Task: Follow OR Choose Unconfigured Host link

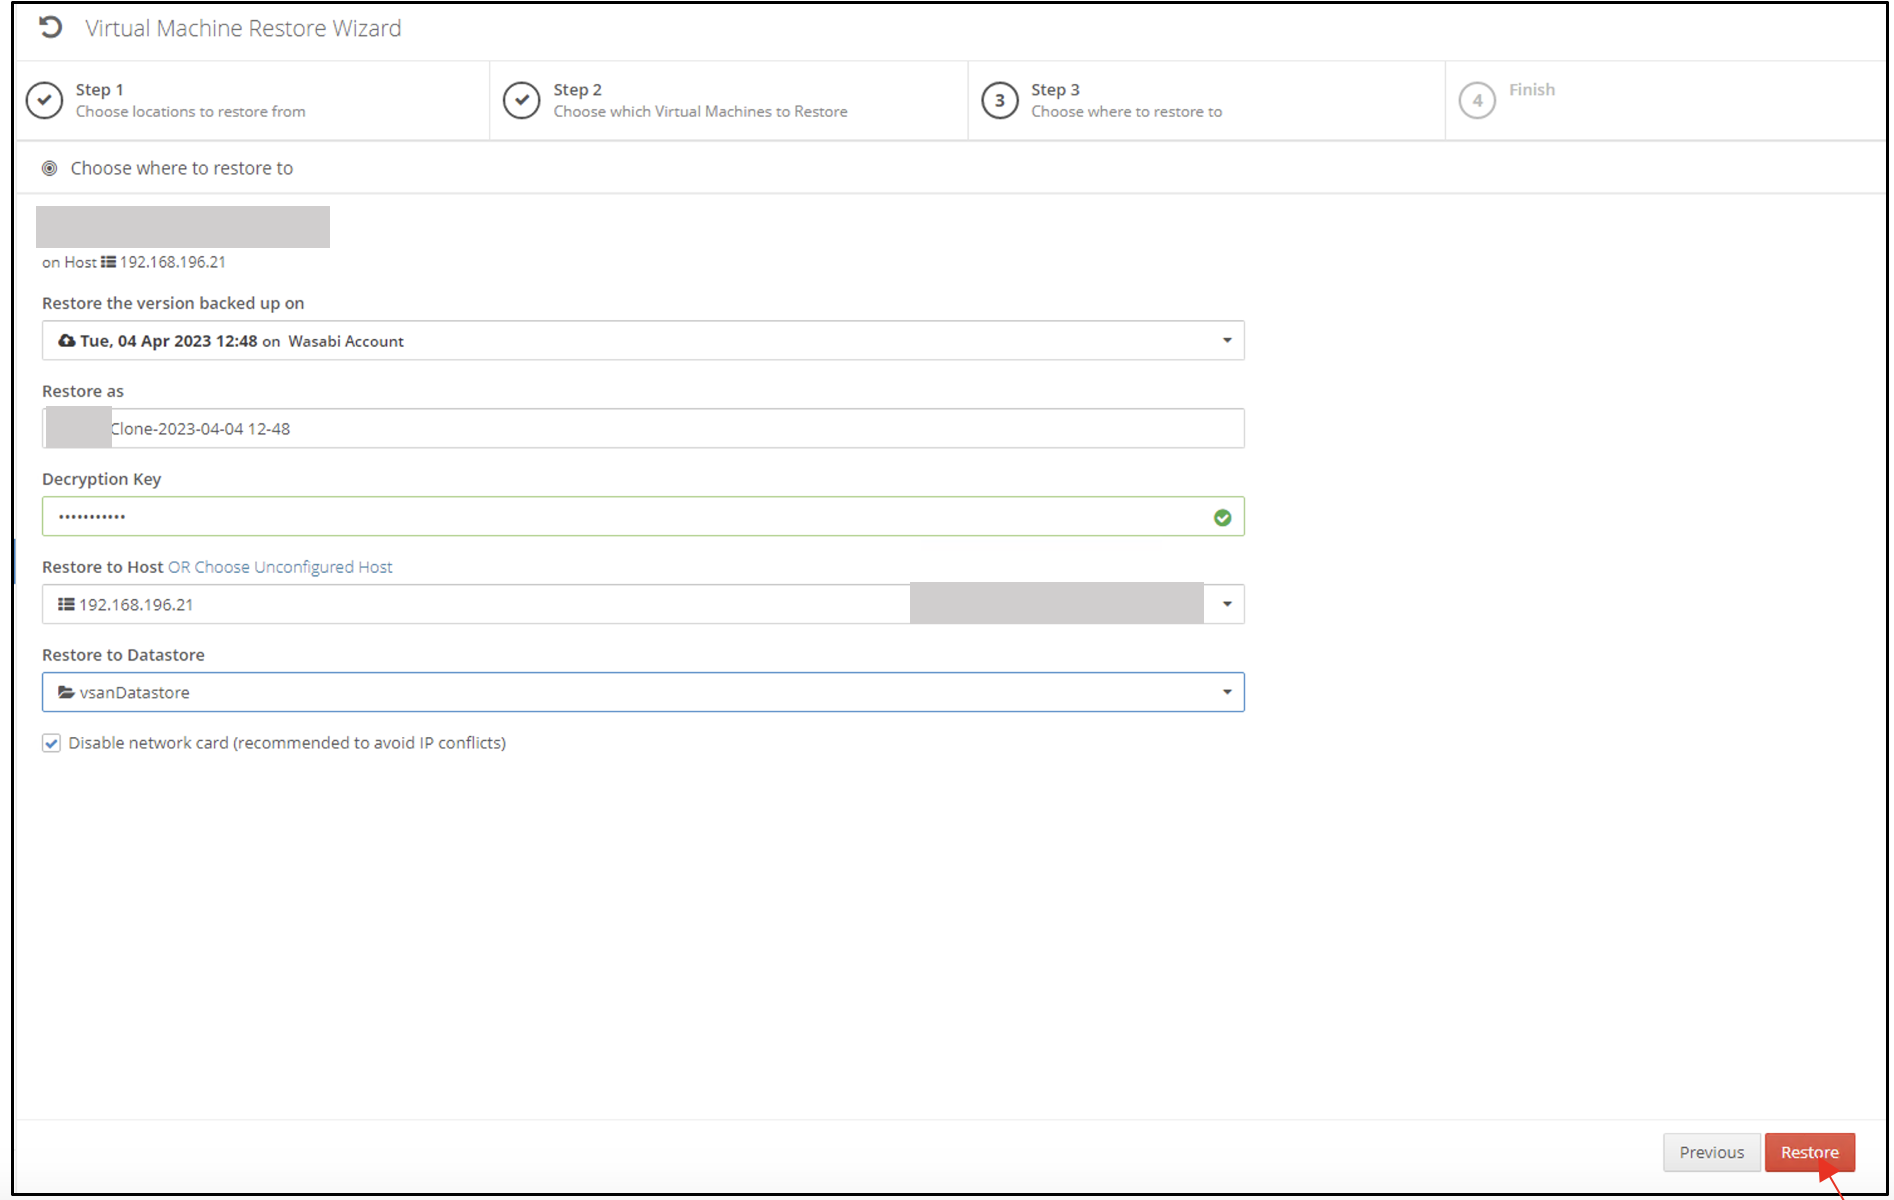Action: 280,567
